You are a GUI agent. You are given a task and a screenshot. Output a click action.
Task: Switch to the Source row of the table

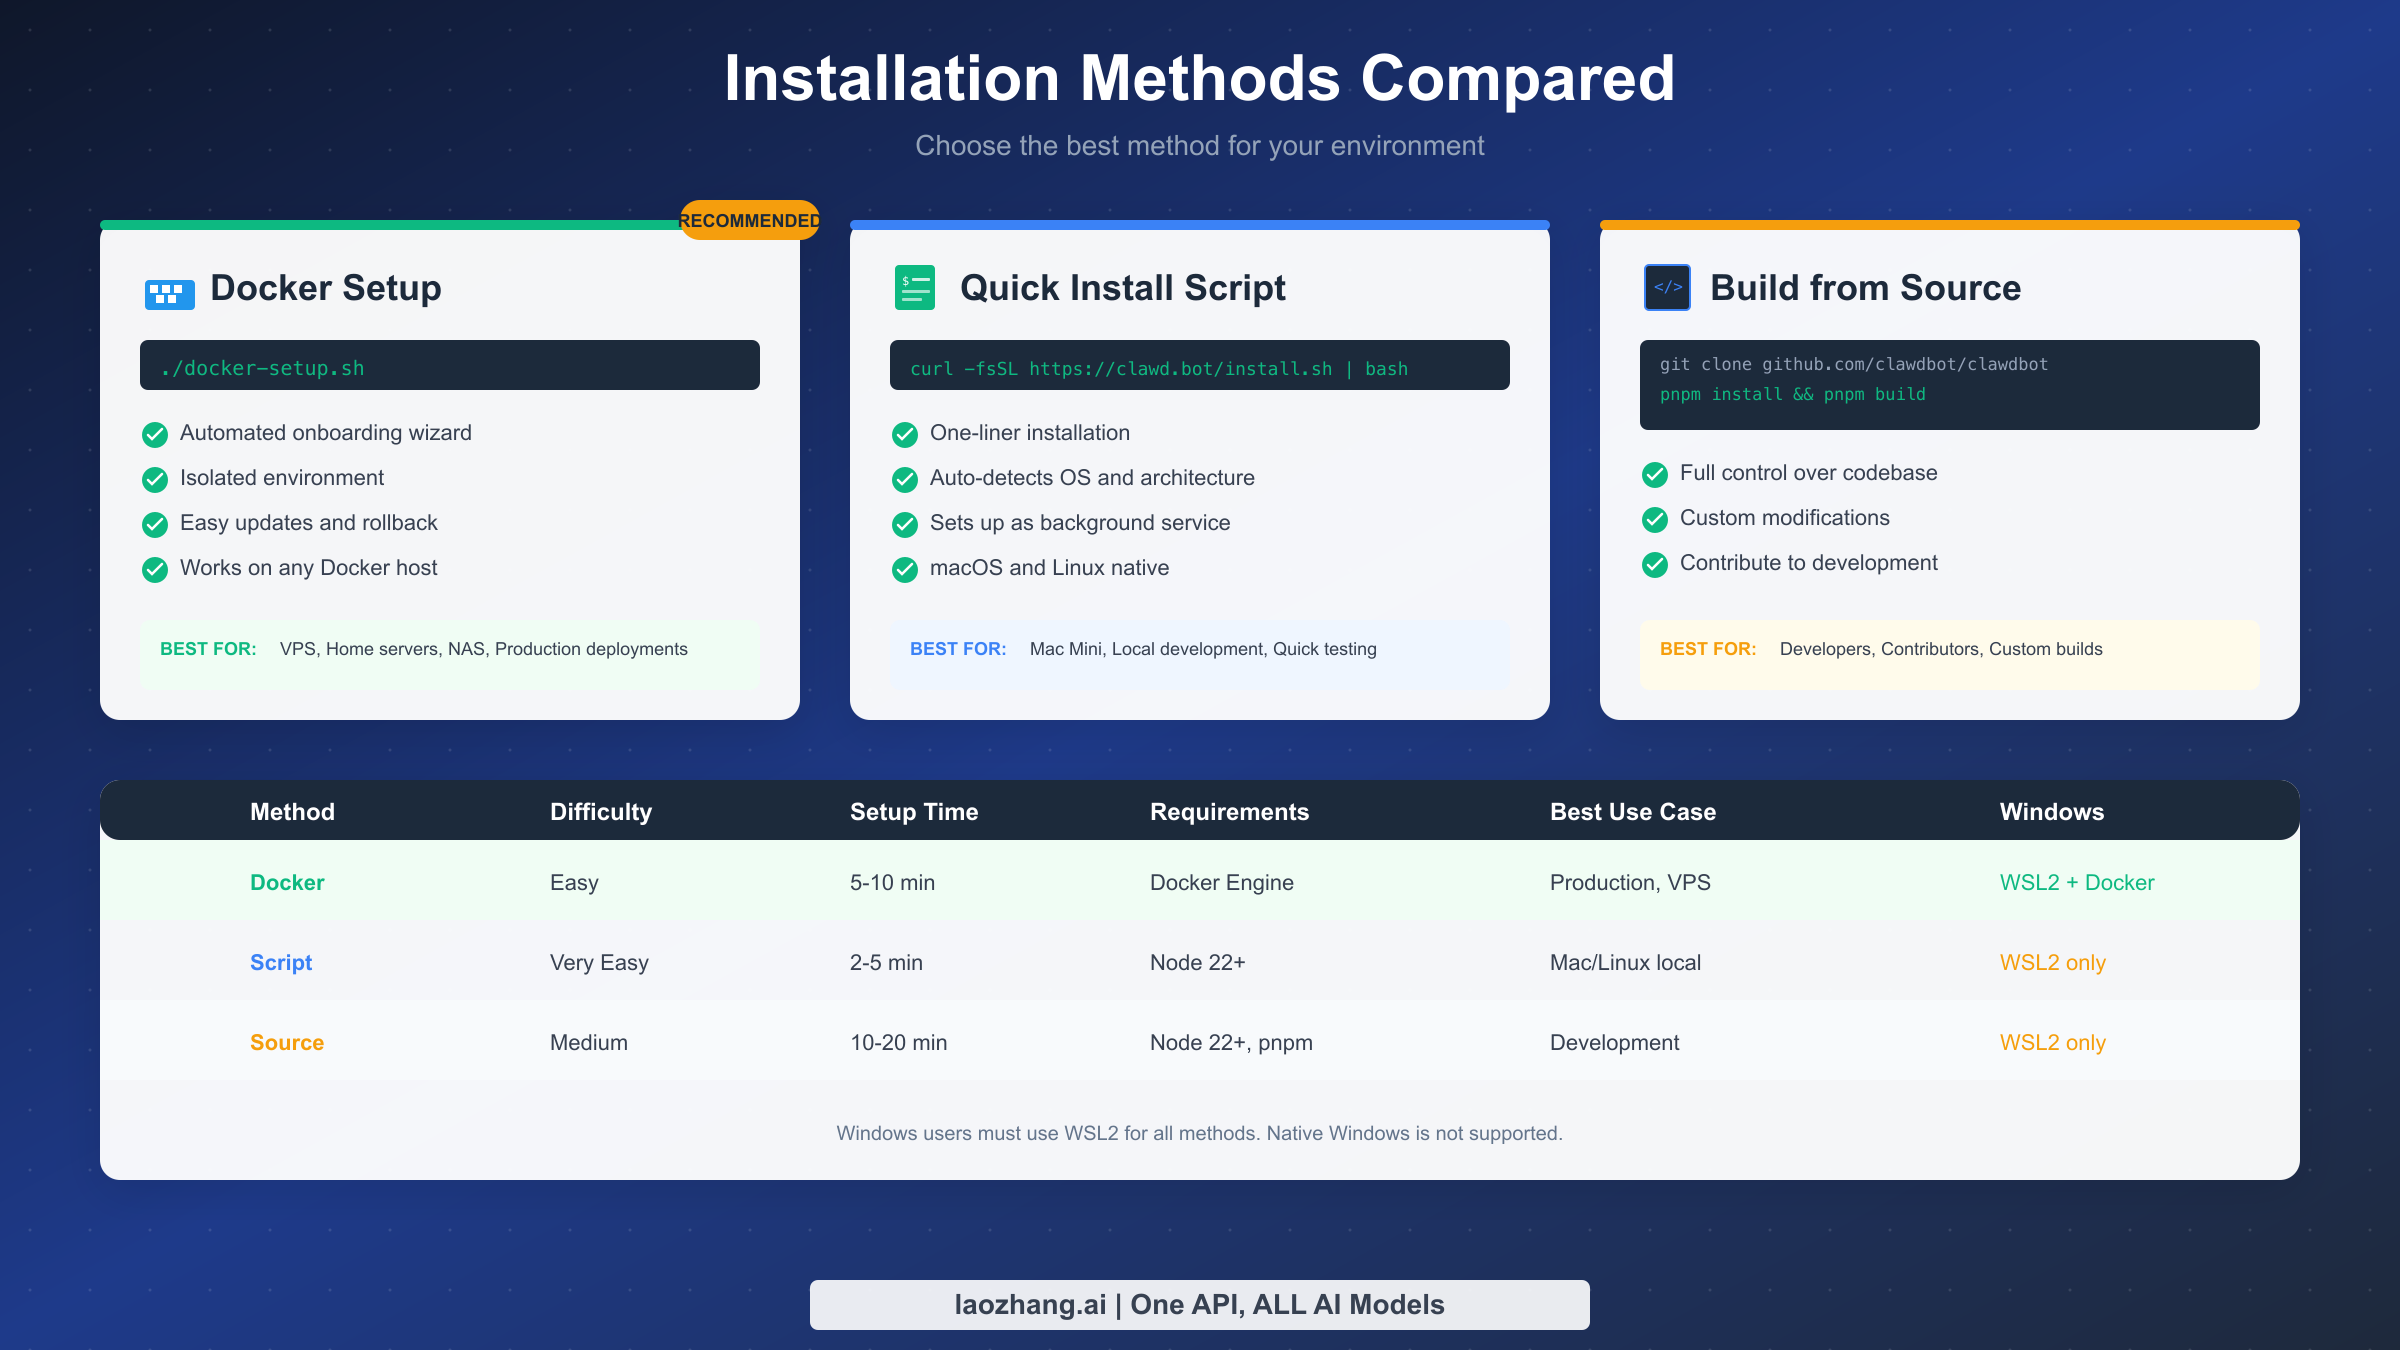(x=1200, y=1042)
